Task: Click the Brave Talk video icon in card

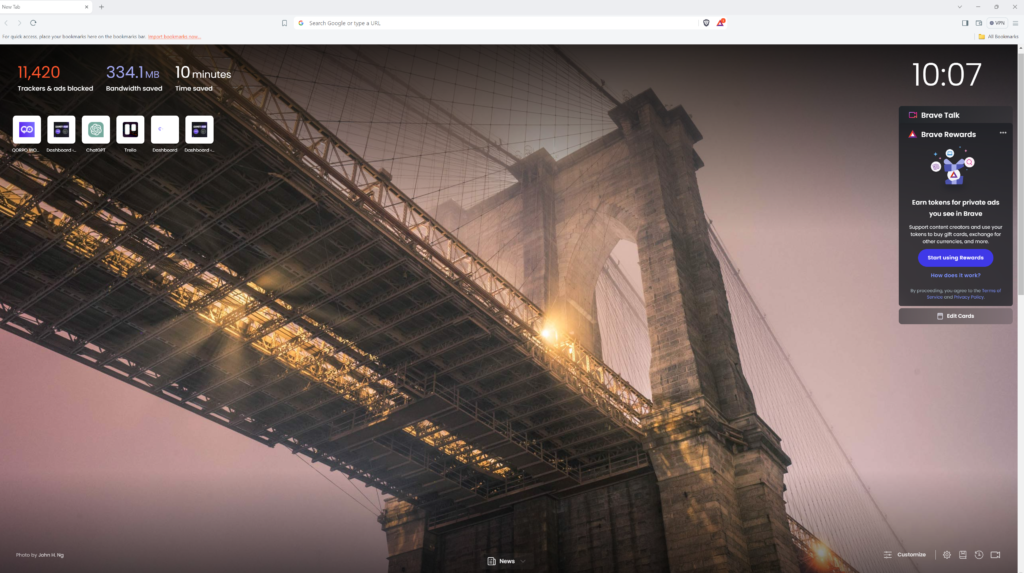Action: [x=912, y=115]
